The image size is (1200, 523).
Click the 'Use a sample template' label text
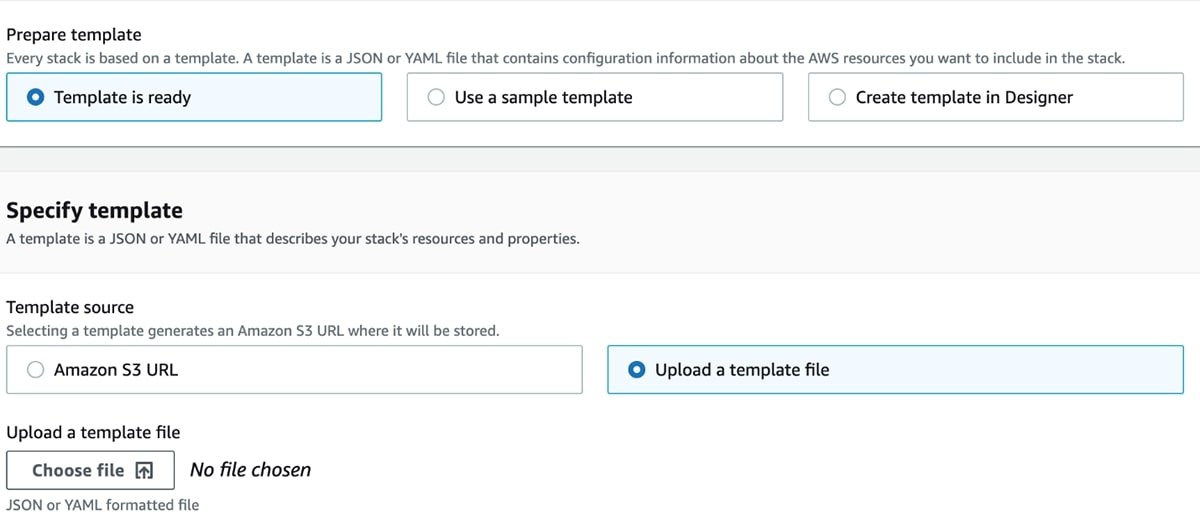coord(543,97)
